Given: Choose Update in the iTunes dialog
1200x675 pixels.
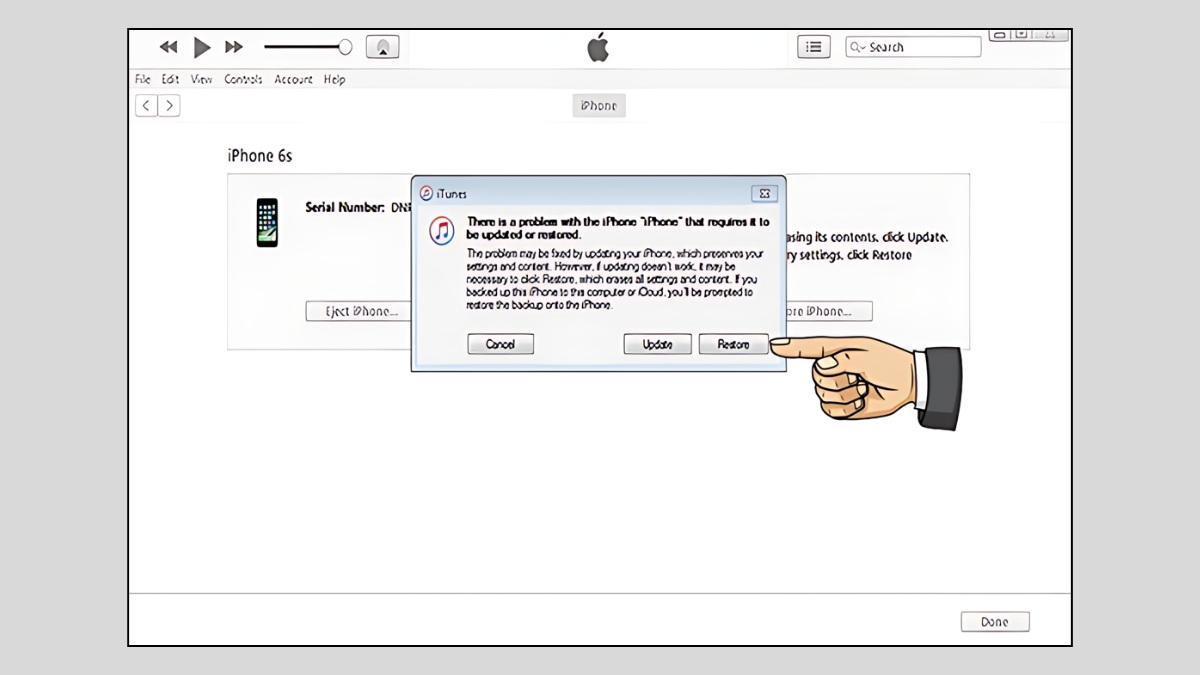Looking at the screenshot, I should tap(657, 344).
